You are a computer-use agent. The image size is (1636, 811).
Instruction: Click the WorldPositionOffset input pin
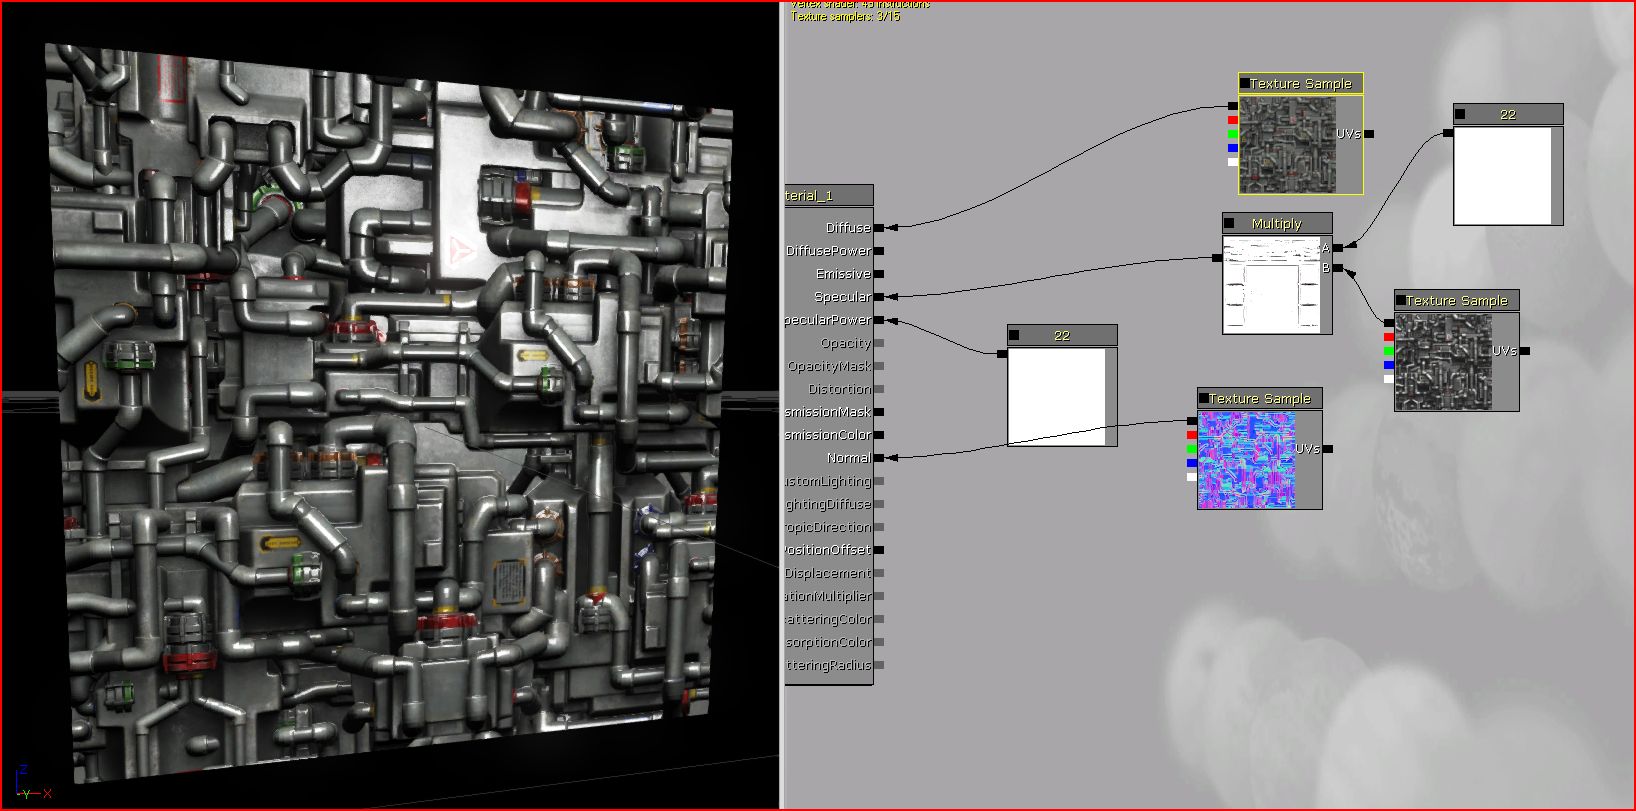(879, 550)
